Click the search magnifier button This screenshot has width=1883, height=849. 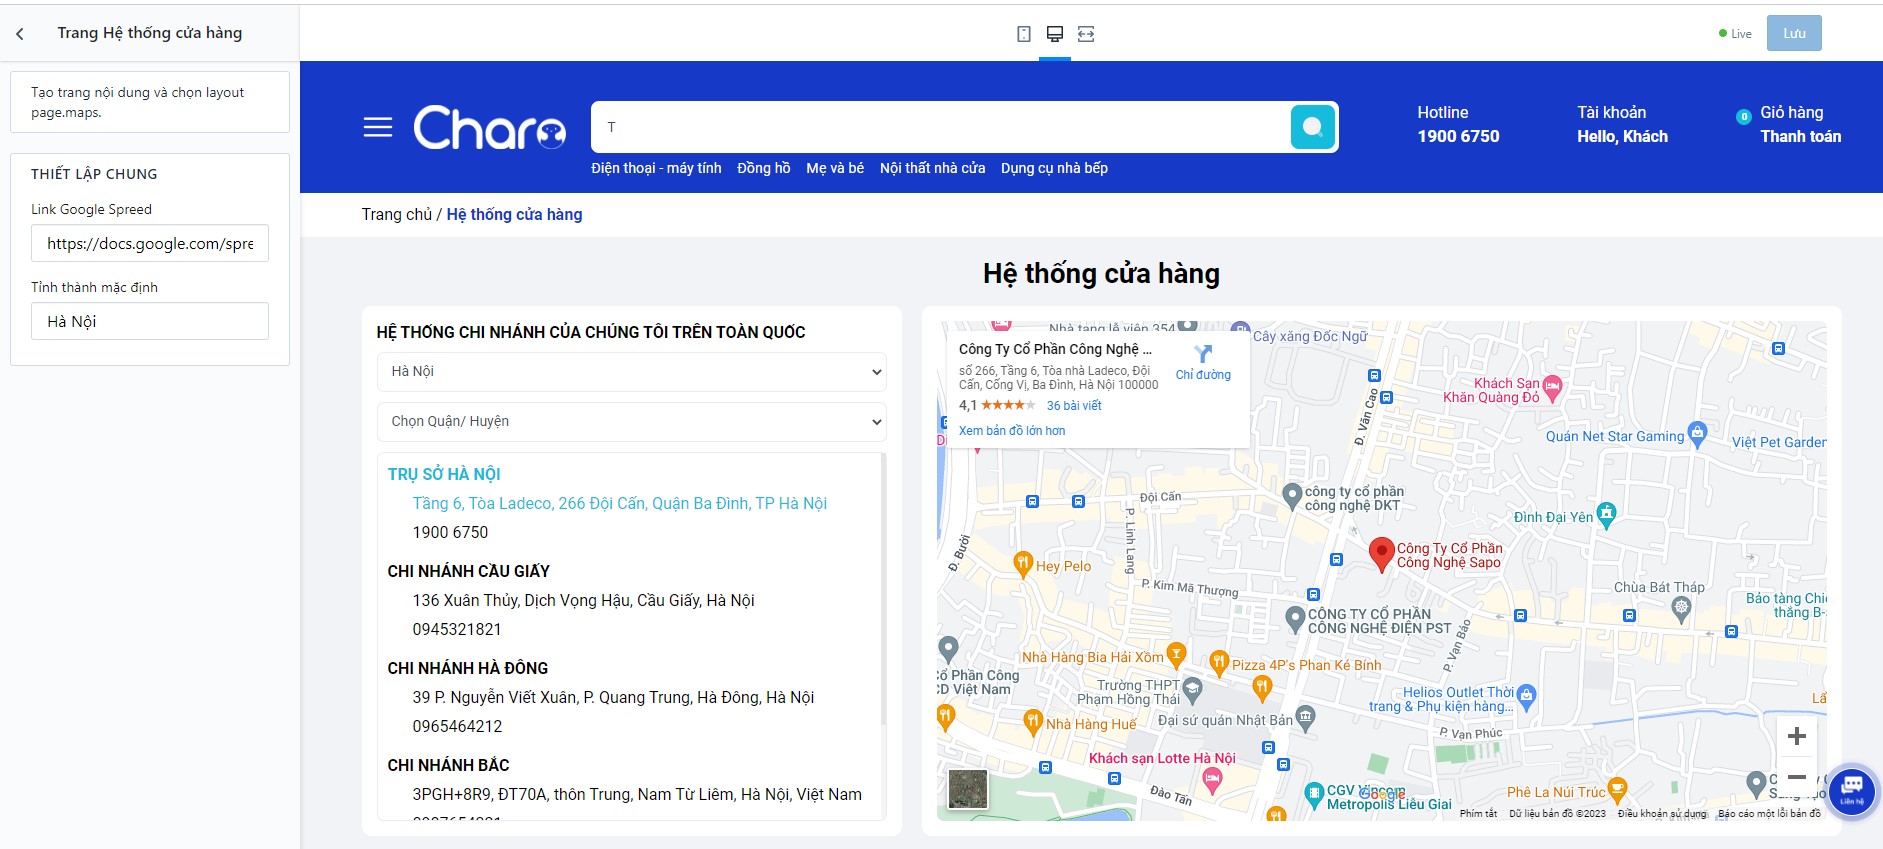tap(1312, 127)
